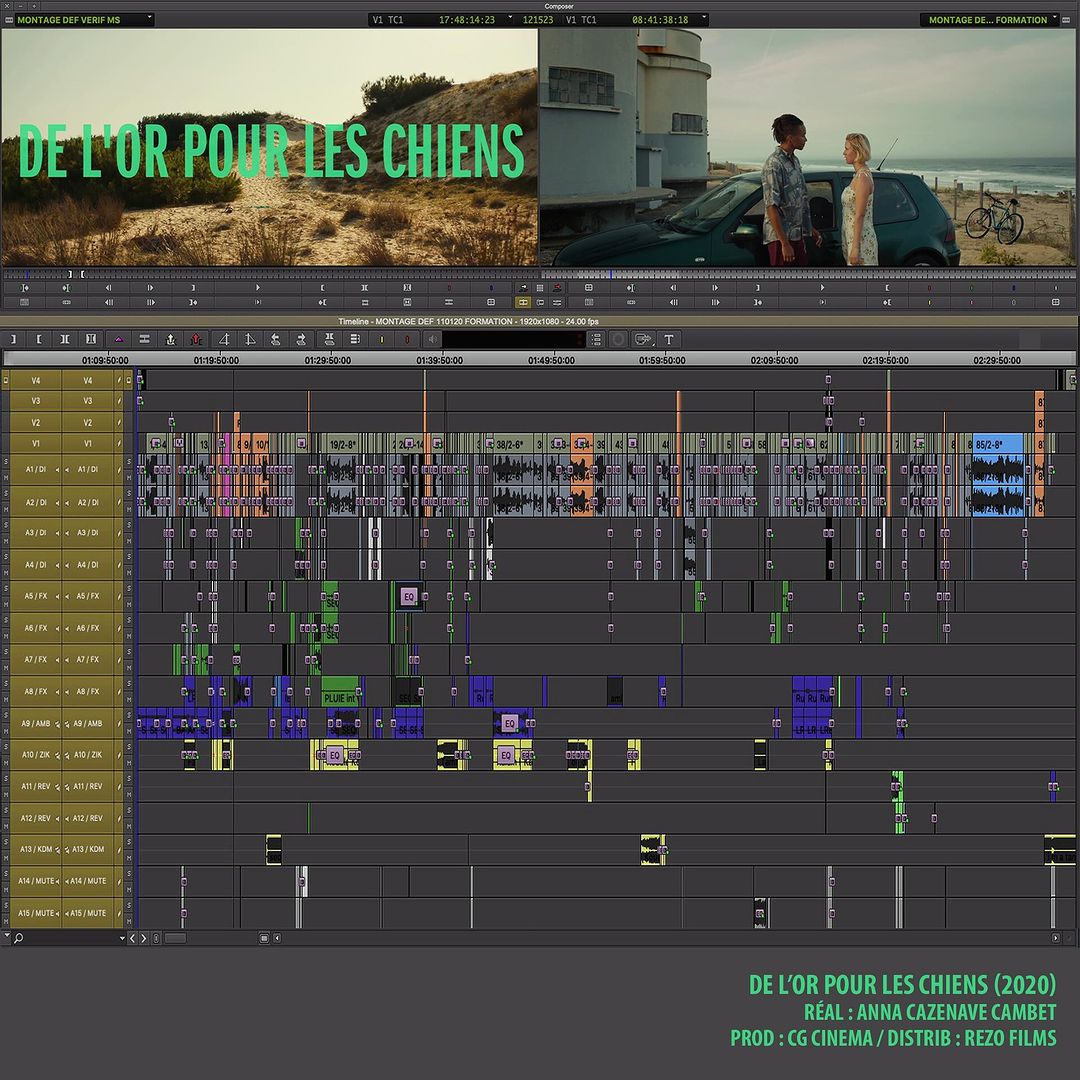Click the speaker audio icon in timeline toolbar

[432, 339]
